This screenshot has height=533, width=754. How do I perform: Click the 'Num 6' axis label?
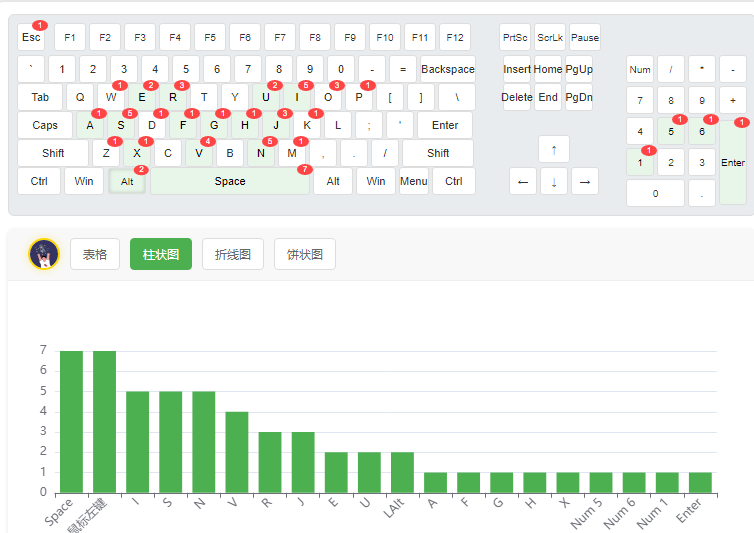coord(619,513)
